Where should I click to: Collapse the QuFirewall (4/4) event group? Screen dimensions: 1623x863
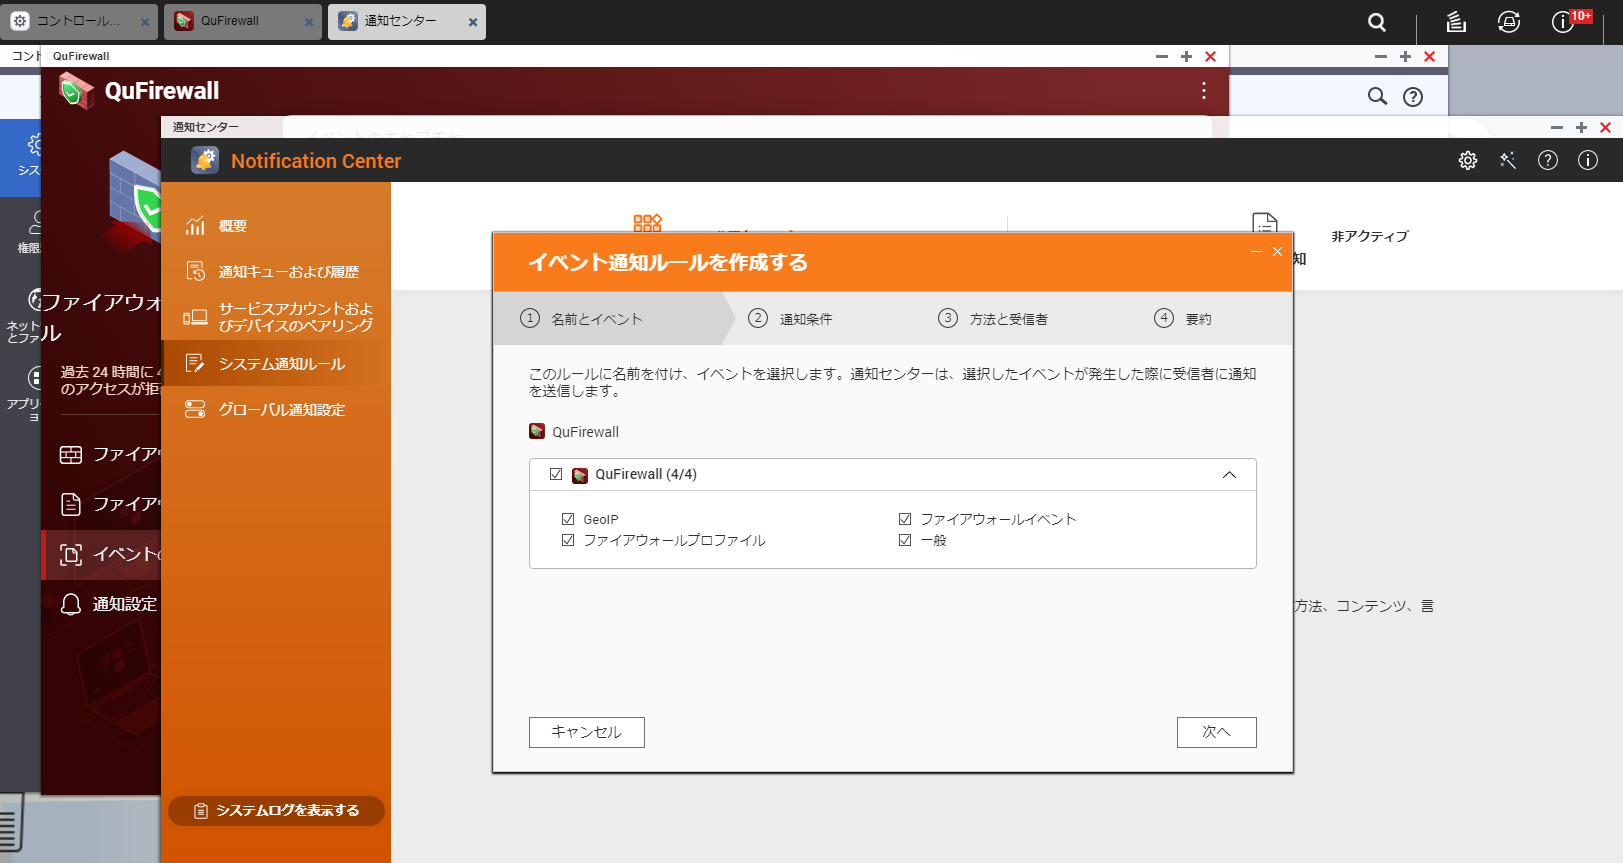(1229, 475)
